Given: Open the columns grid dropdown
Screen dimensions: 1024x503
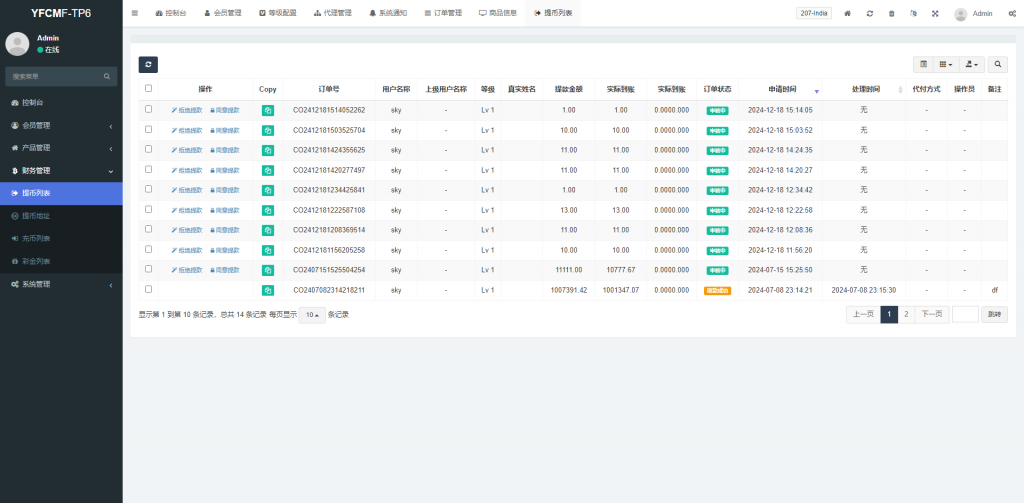Looking at the screenshot, I should click(945, 64).
